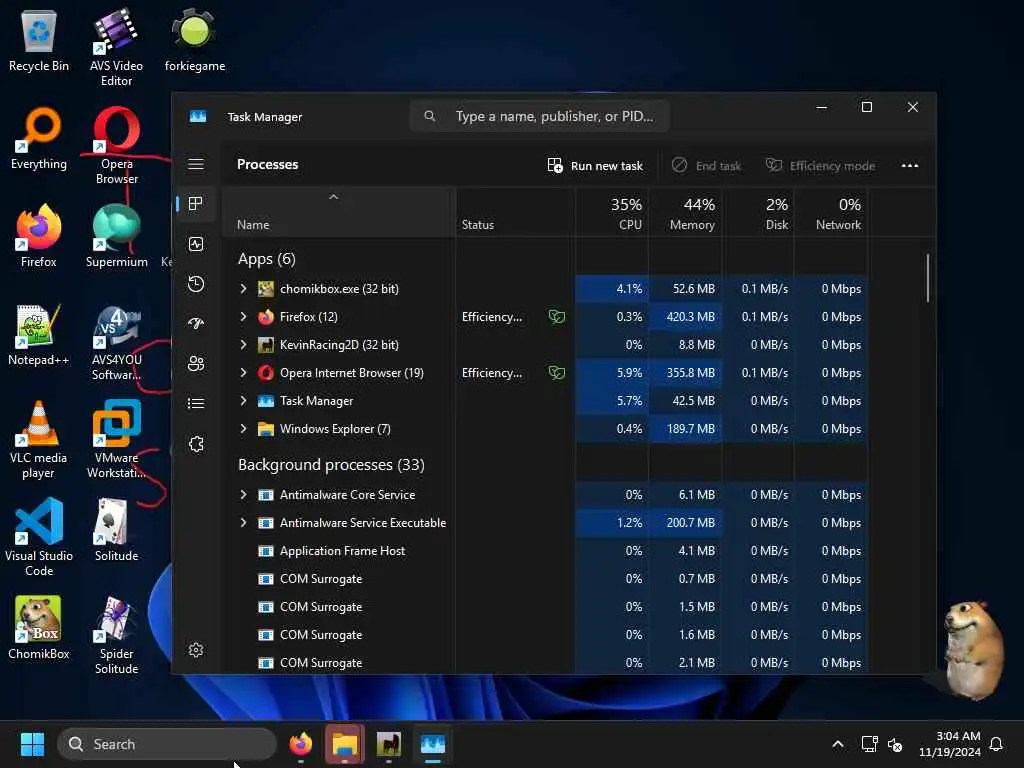The width and height of the screenshot is (1024, 768).
Task: Open Notepad++ desktop shortcut
Action: click(39, 334)
